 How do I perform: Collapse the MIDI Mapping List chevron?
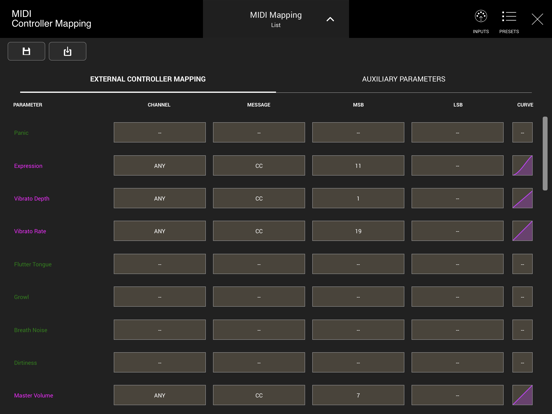point(330,19)
